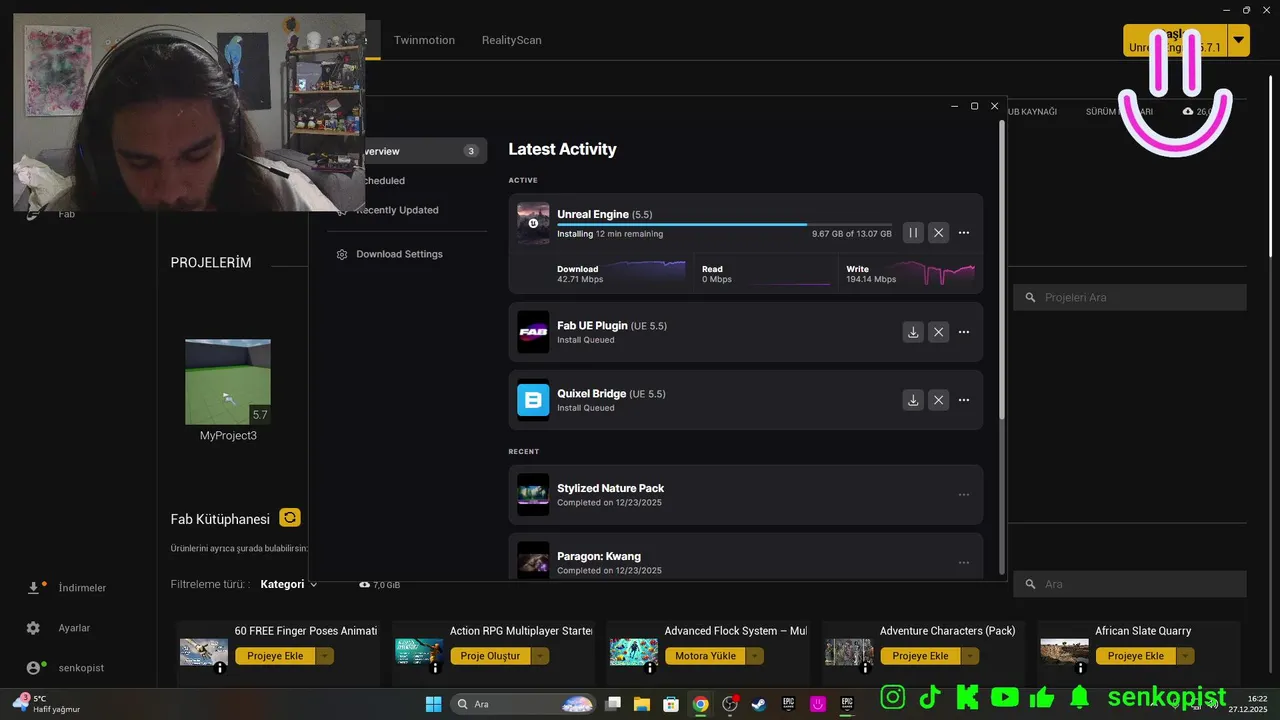This screenshot has height=720, width=1280.
Task: Show info for African Slate Quarry asset
Action: pos(1080,668)
